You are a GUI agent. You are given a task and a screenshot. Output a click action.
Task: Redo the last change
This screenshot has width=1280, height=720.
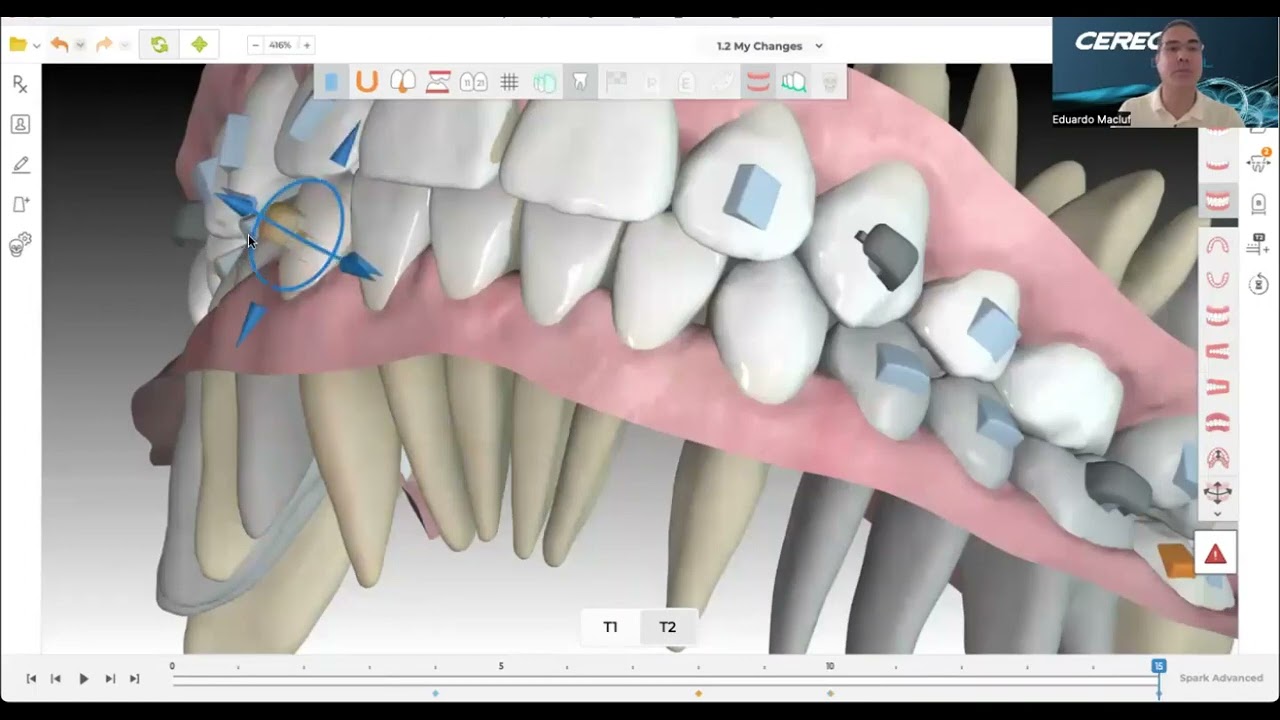tap(104, 45)
